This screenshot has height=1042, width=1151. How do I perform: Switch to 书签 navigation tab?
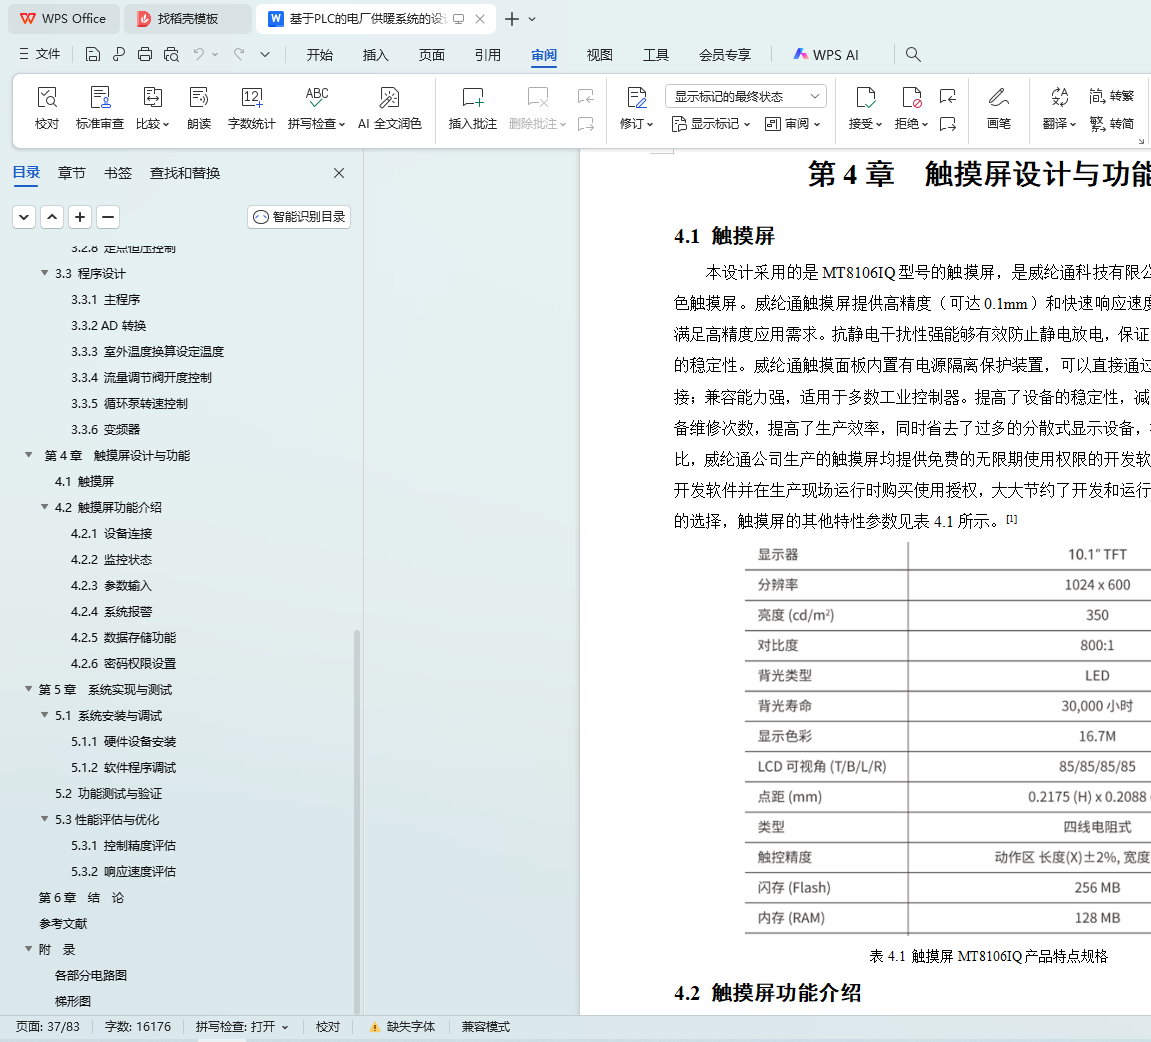pyautogui.click(x=117, y=173)
